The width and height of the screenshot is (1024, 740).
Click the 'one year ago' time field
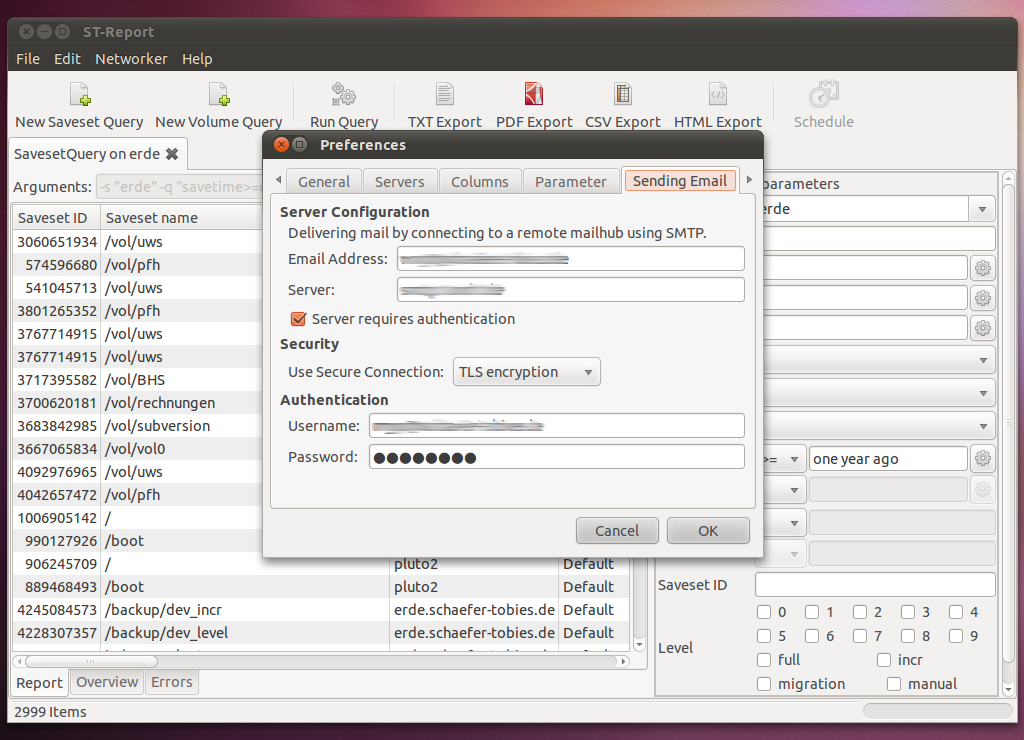888,458
